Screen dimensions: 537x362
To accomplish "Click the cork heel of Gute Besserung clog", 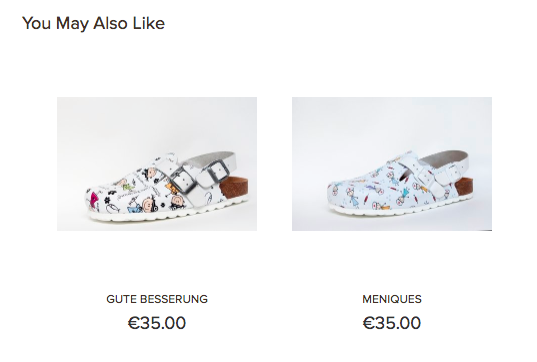I will point(233,189).
